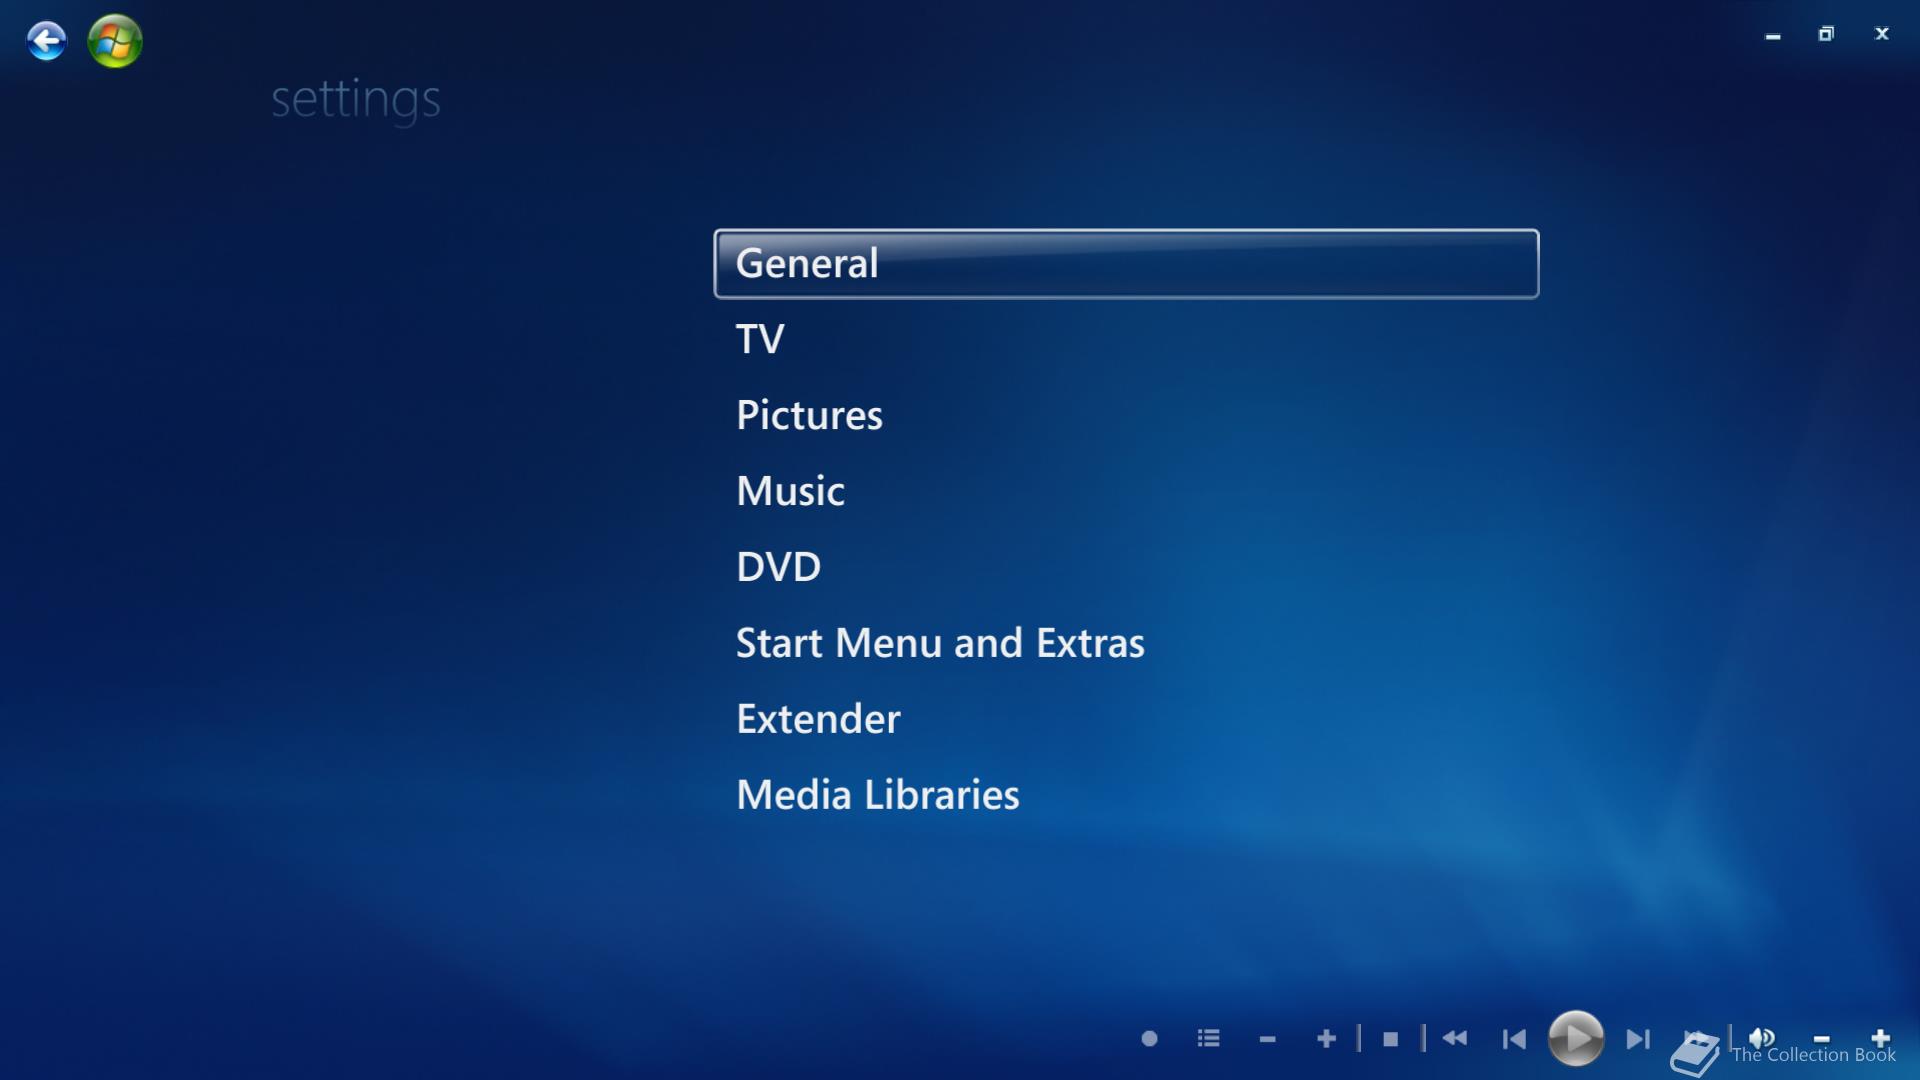Open the TV settings

[x=760, y=339]
